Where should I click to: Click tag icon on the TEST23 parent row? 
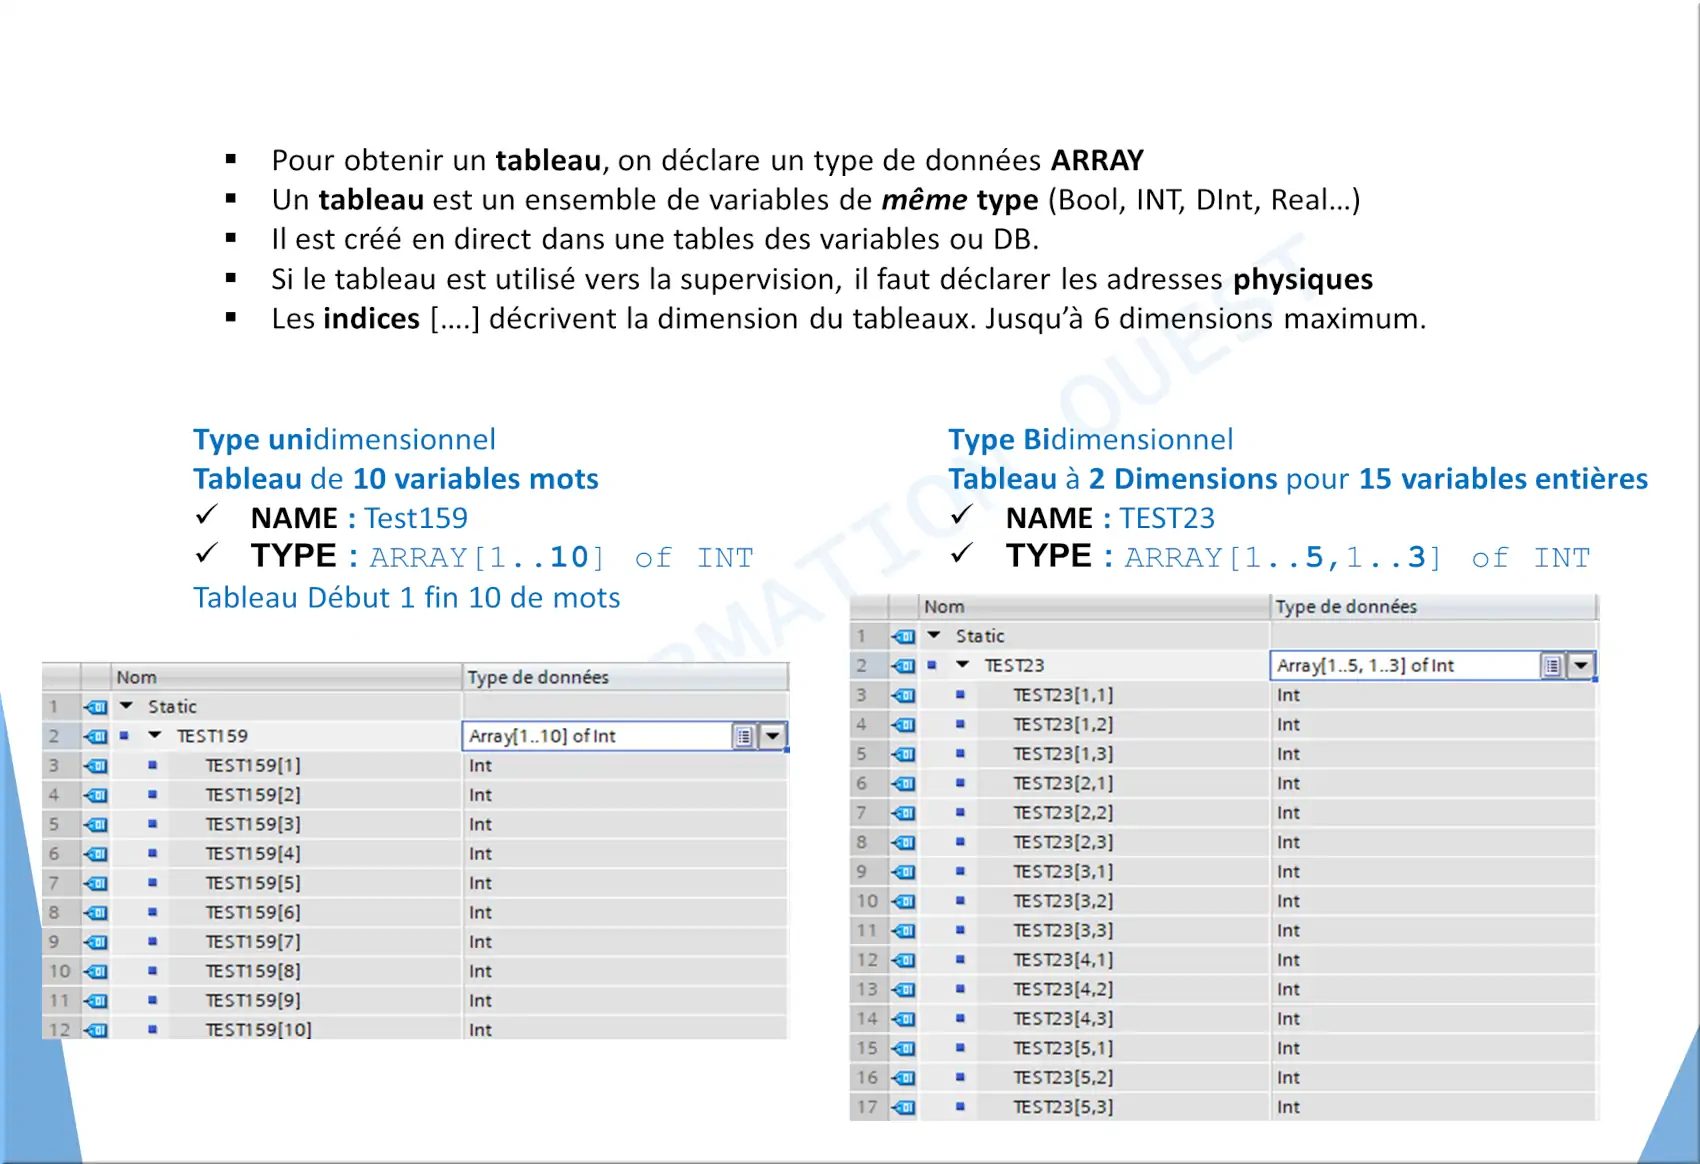(x=904, y=665)
